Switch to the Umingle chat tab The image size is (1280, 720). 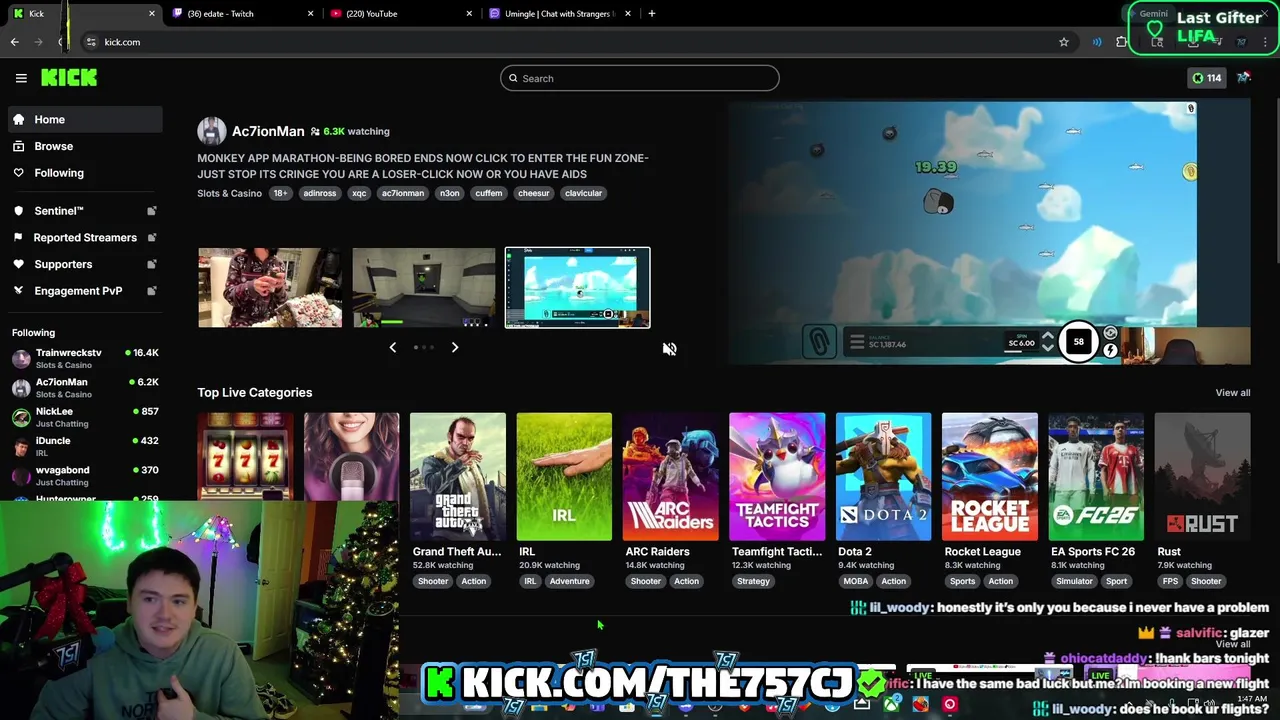click(559, 13)
